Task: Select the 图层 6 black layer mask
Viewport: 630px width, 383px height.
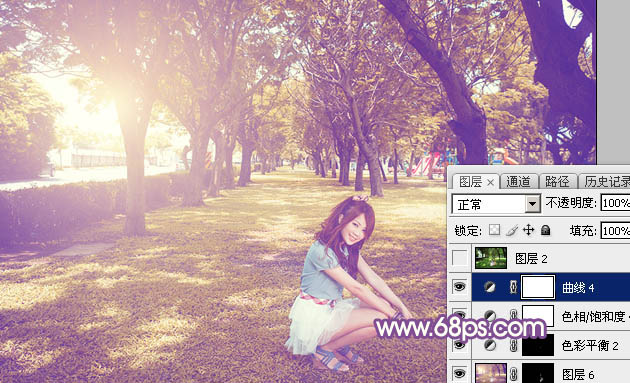Action: 538,373
